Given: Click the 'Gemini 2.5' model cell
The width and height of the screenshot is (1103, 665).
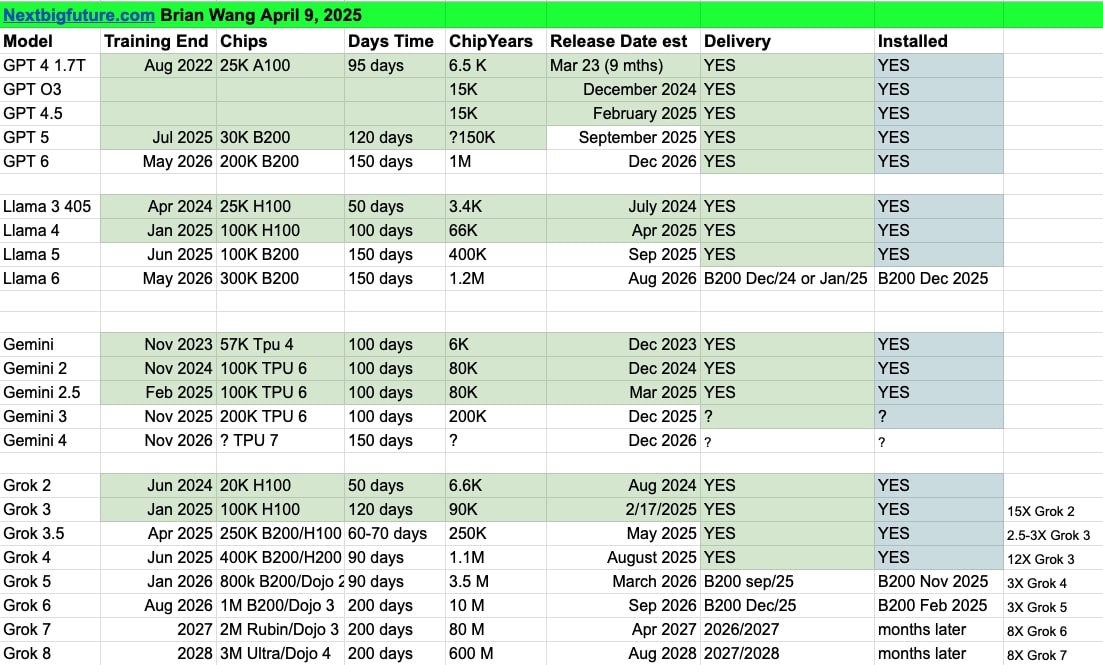Looking at the screenshot, I should coord(51,392).
